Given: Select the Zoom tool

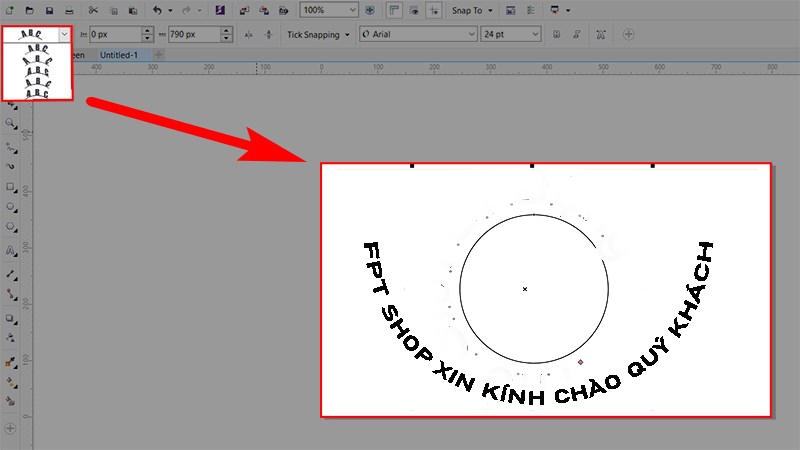Looking at the screenshot, I should (x=10, y=123).
